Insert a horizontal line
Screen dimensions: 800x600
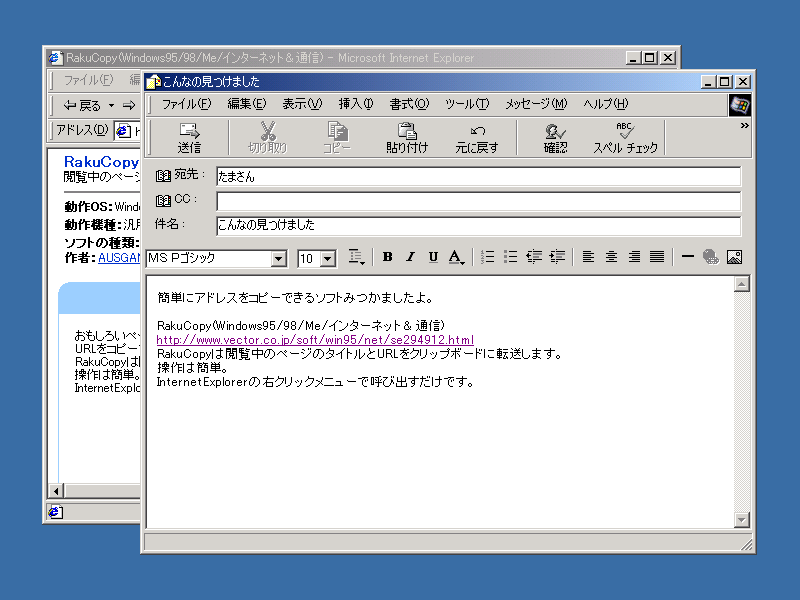[688, 257]
